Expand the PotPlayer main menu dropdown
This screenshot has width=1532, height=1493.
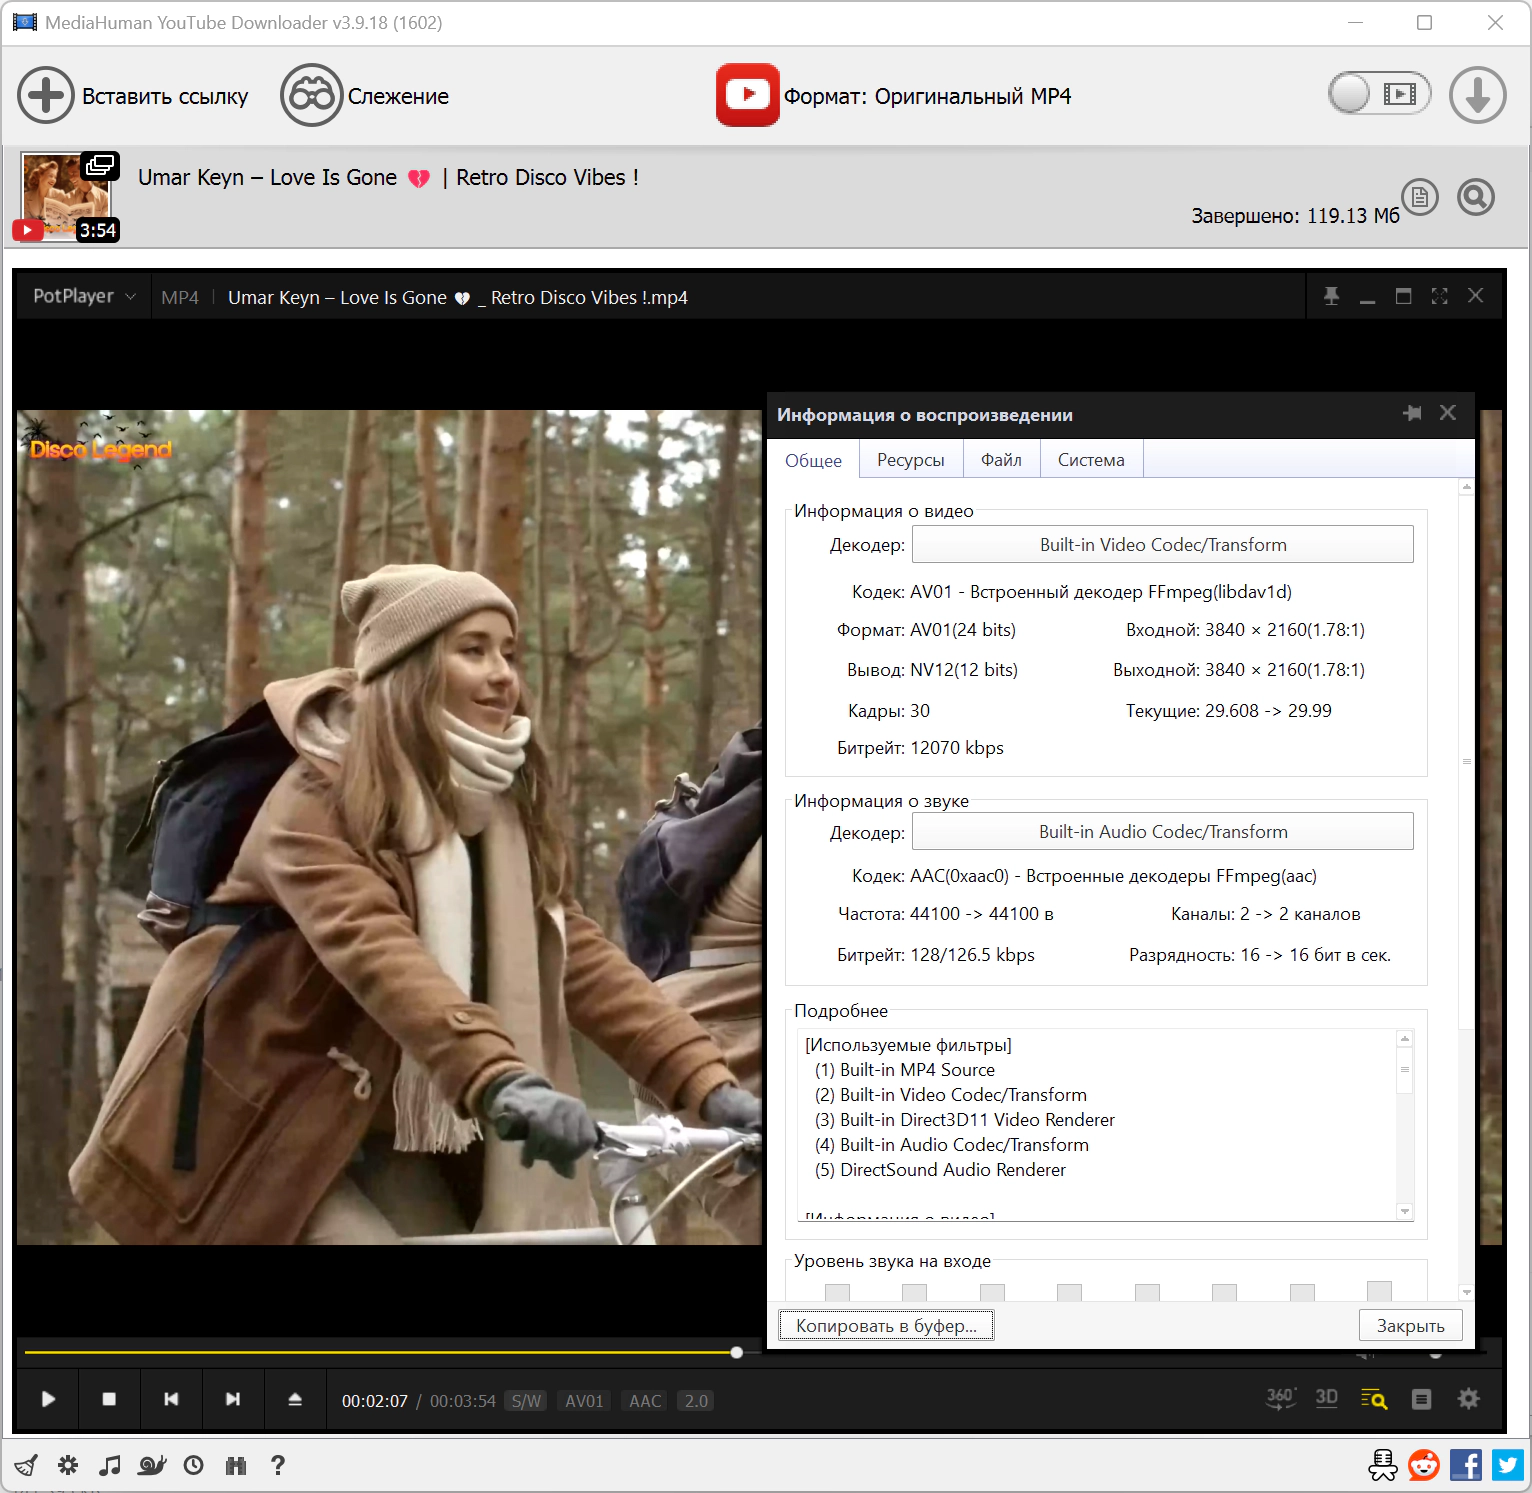pyautogui.click(x=84, y=297)
